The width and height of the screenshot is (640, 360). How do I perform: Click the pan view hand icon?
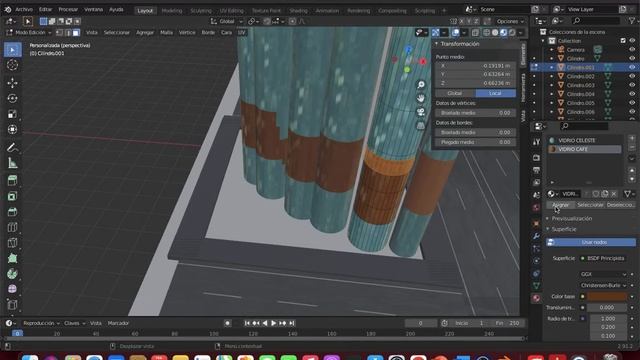[x=420, y=98]
